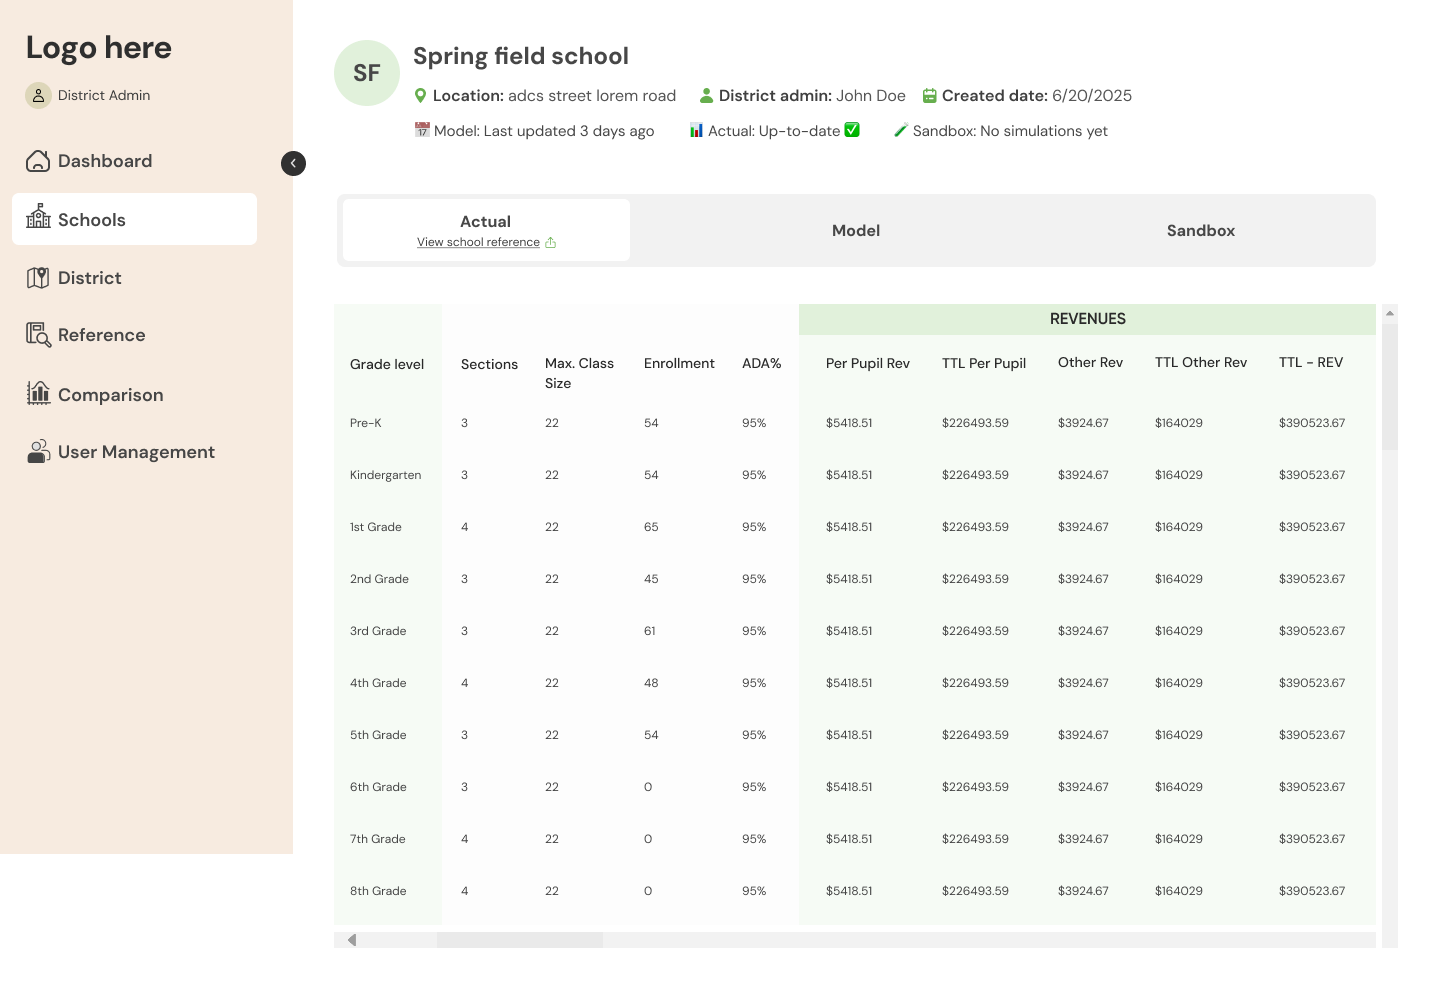Click the REVENUES group header
Viewport: 1440px width, 985px height.
point(1088,319)
